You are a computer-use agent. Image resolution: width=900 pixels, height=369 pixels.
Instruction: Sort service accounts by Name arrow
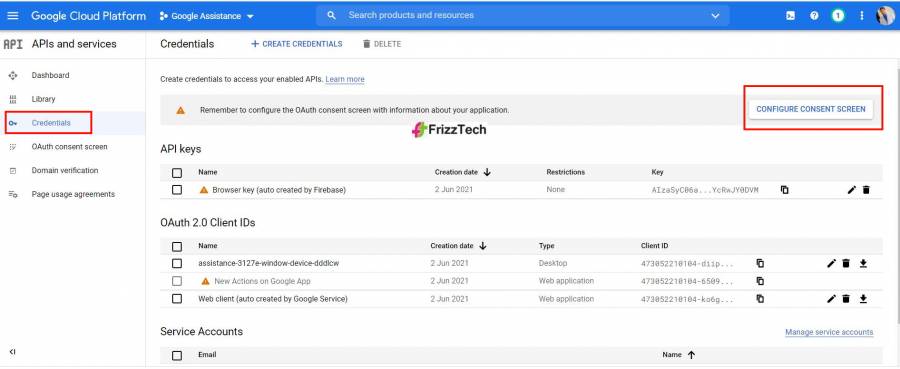691,355
